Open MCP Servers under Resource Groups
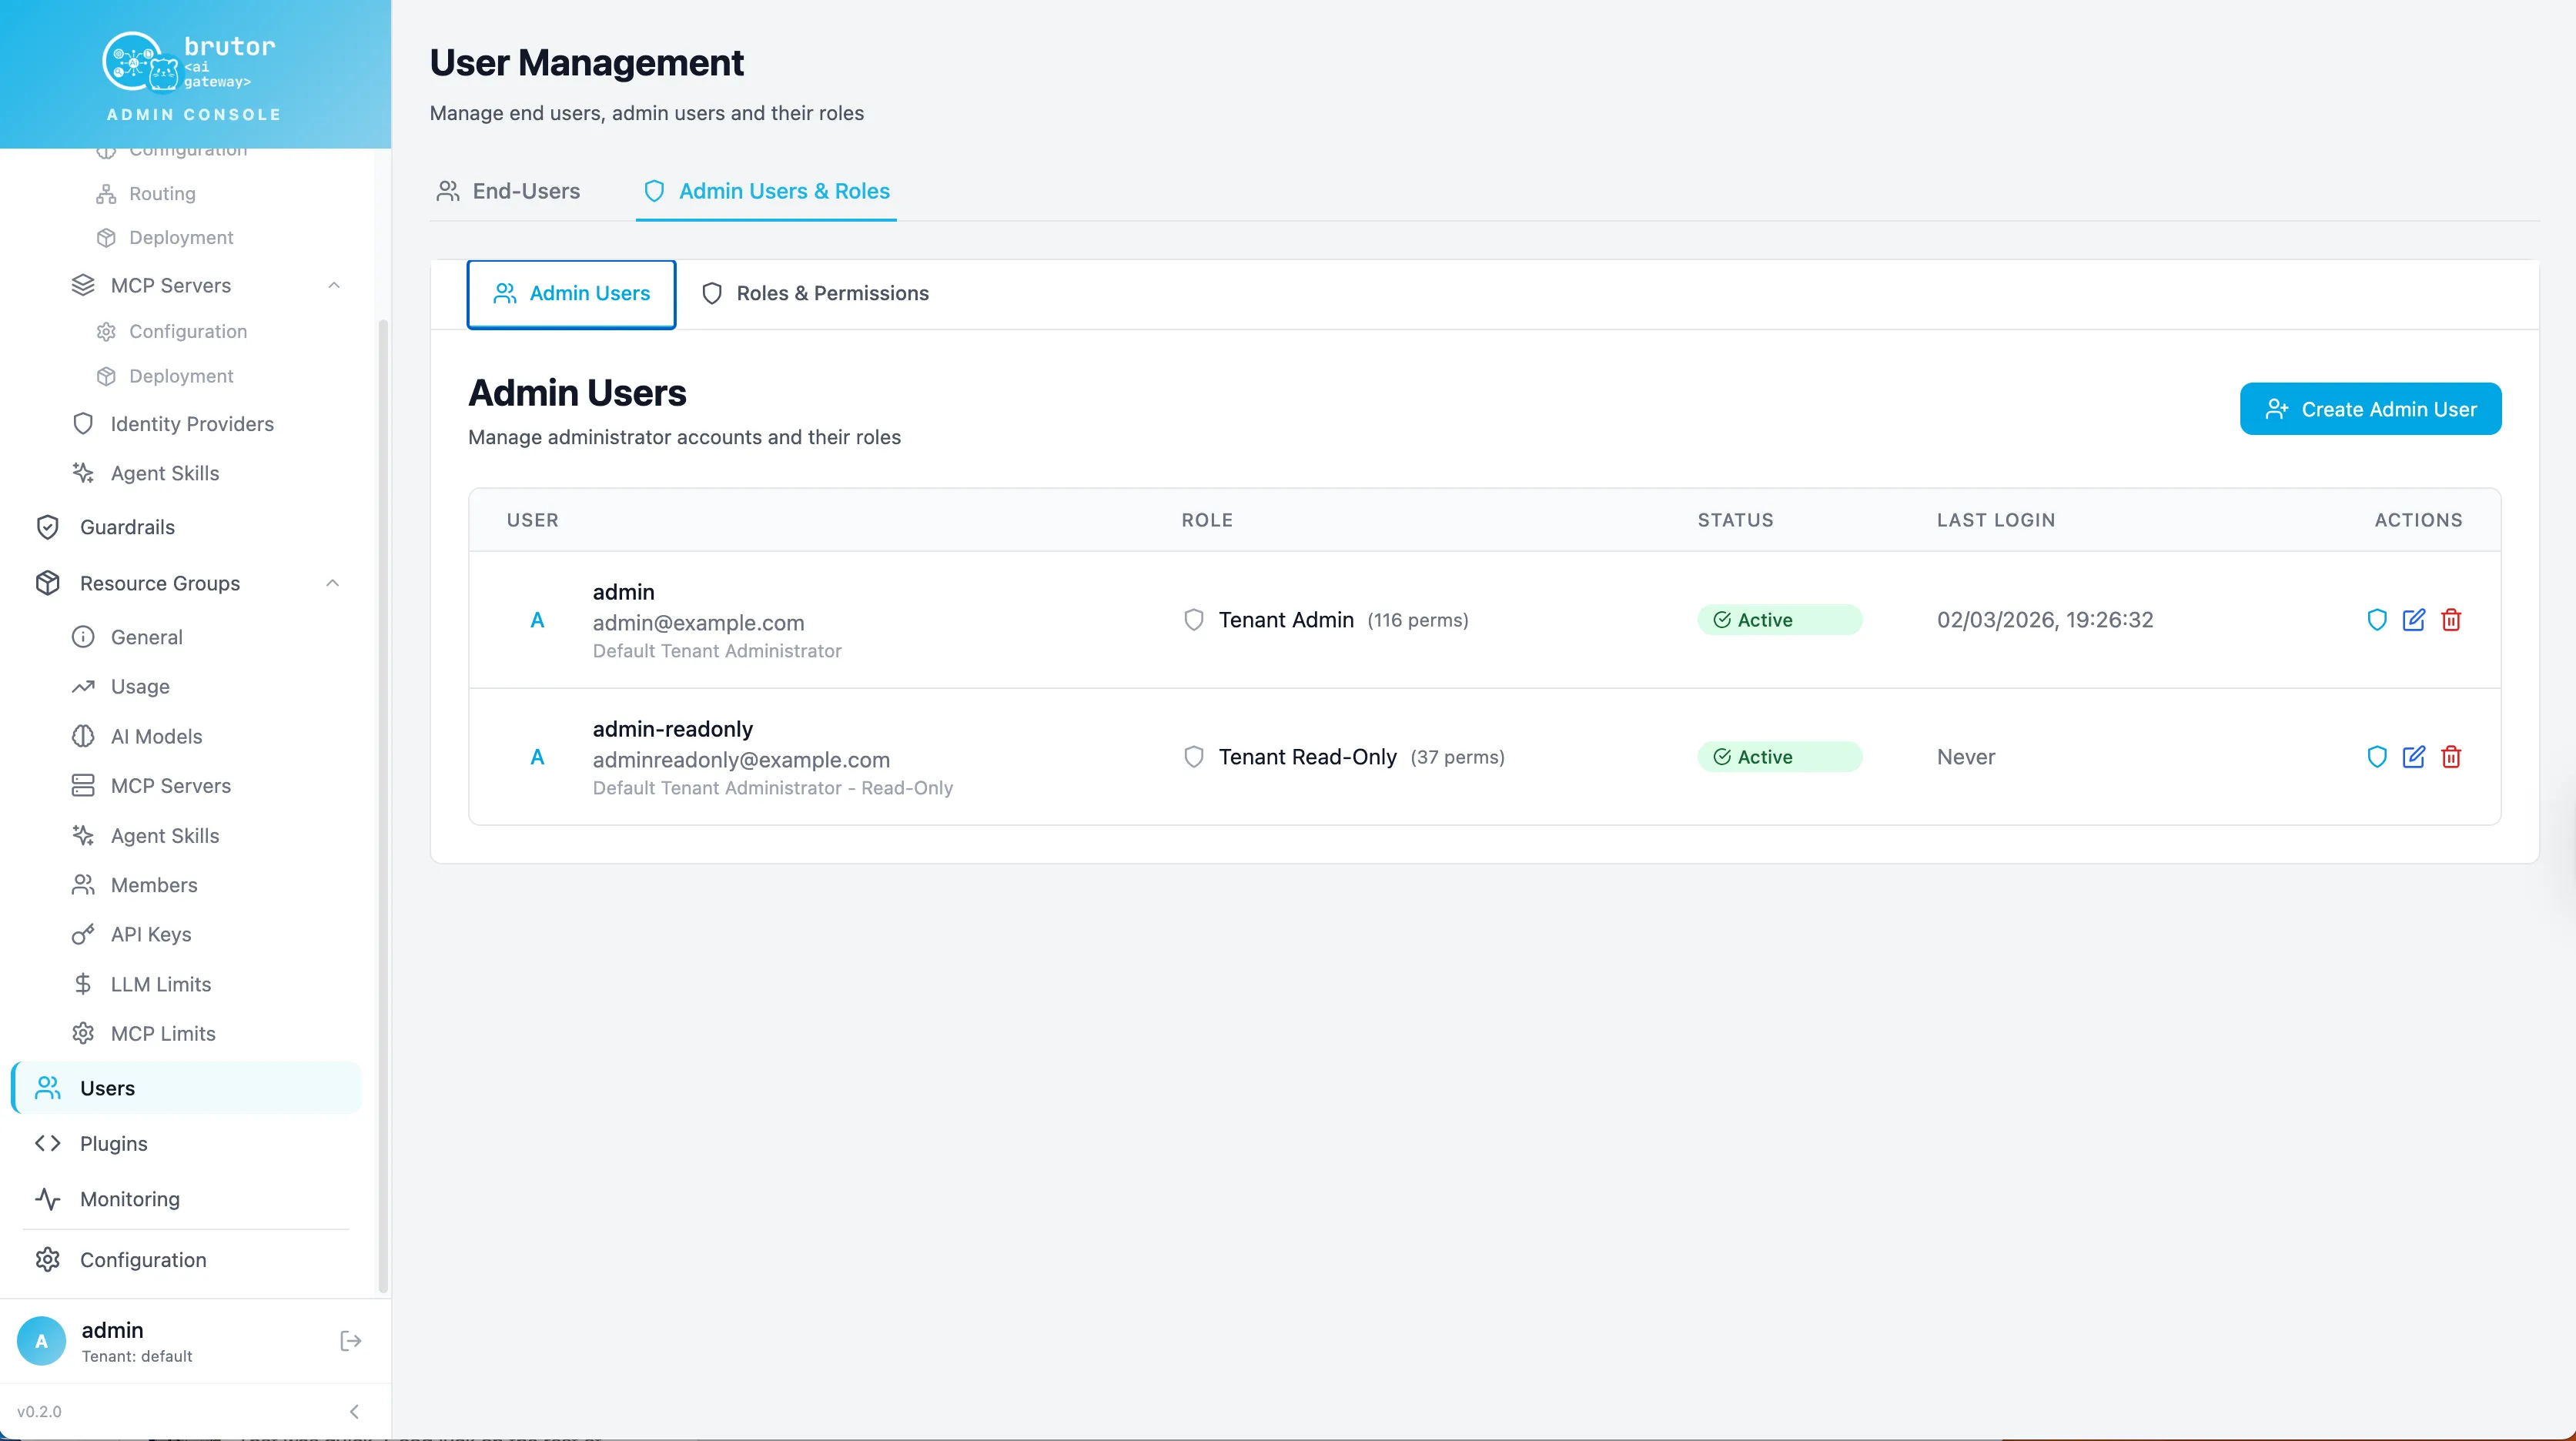 [151, 786]
